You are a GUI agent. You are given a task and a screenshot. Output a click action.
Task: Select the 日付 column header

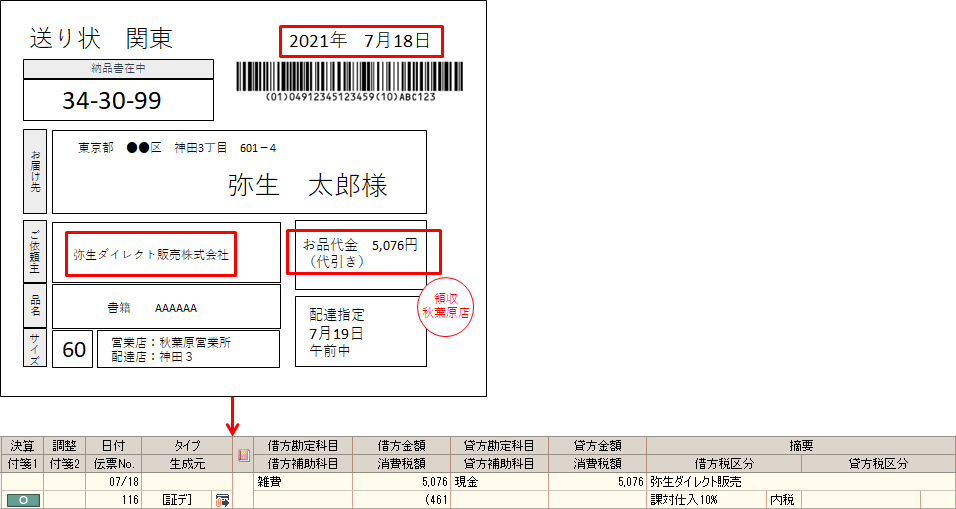tap(113, 446)
